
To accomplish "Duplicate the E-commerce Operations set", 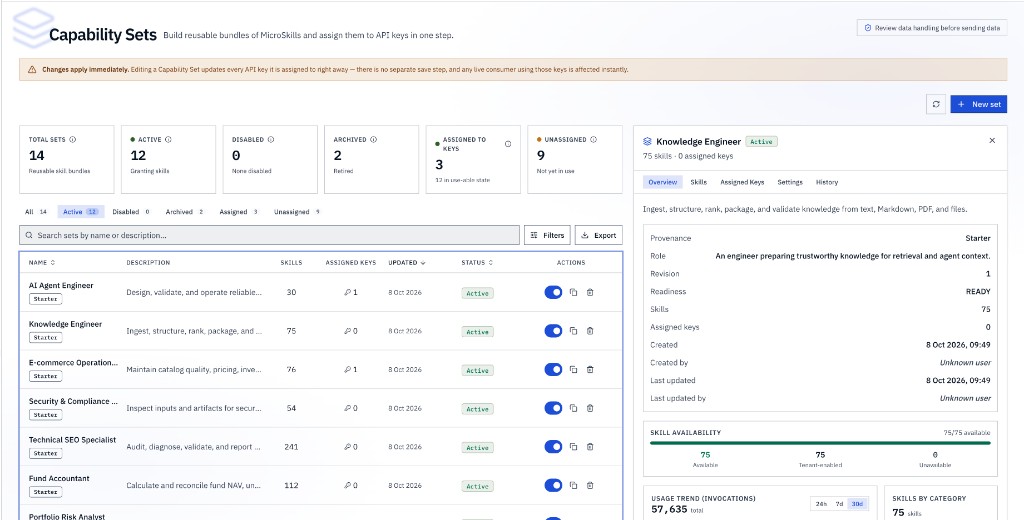I will click(573, 370).
